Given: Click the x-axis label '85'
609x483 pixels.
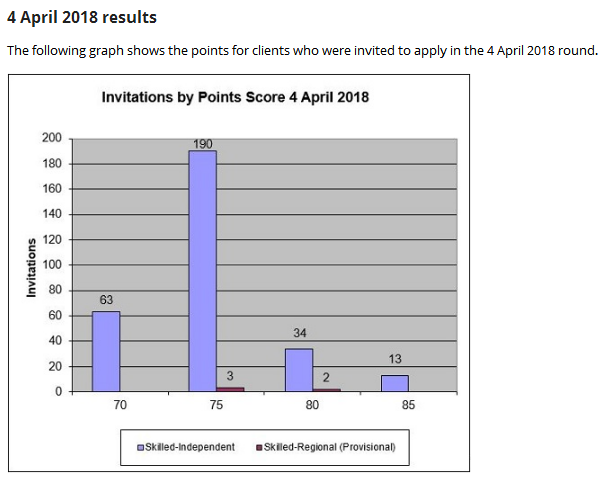Looking at the screenshot, I should (x=408, y=405).
